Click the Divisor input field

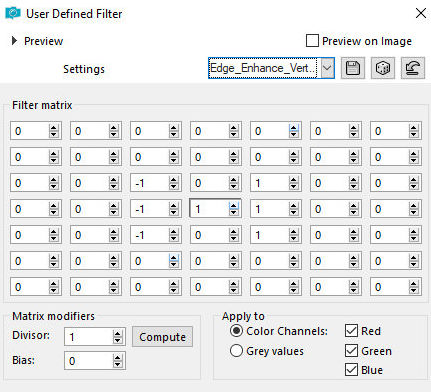(x=89, y=337)
